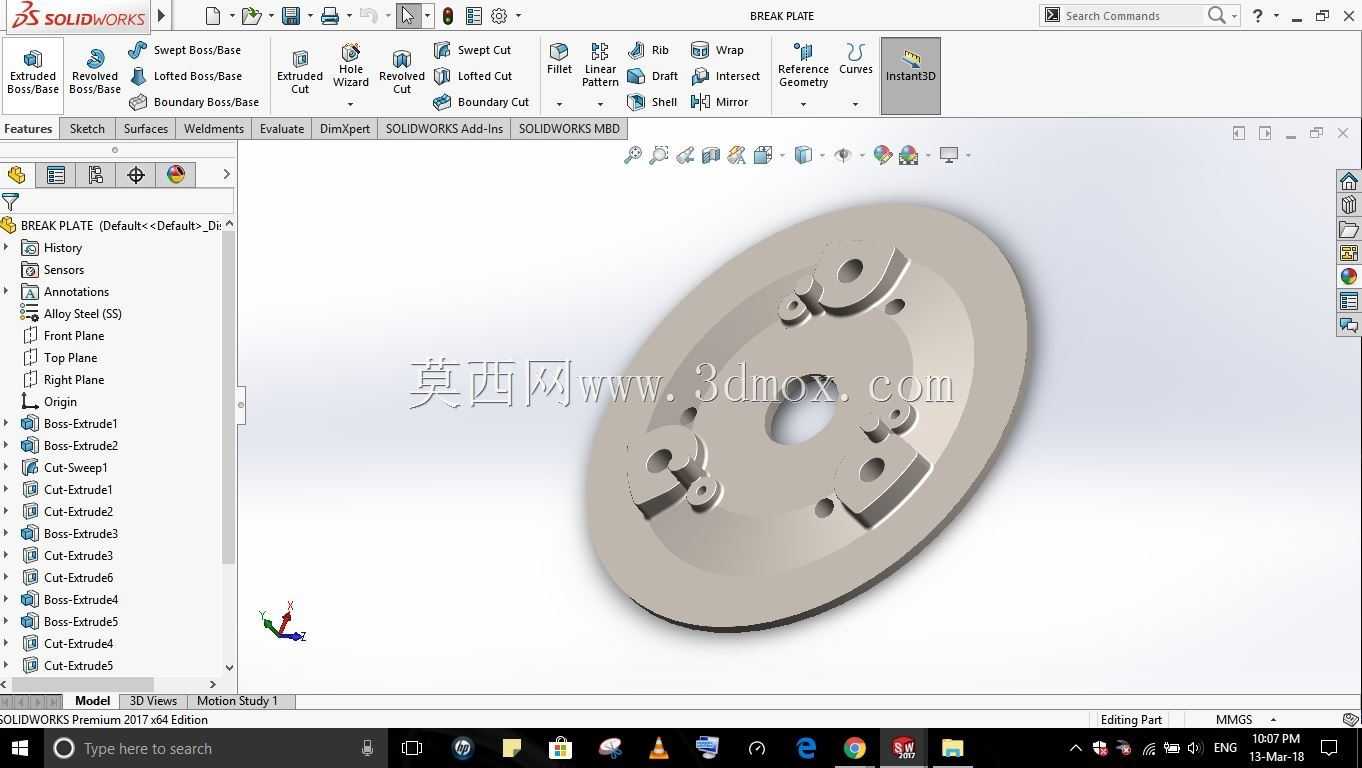
Task: Go to SOLIDWORKS Add-Ins tab
Action: 444,129
